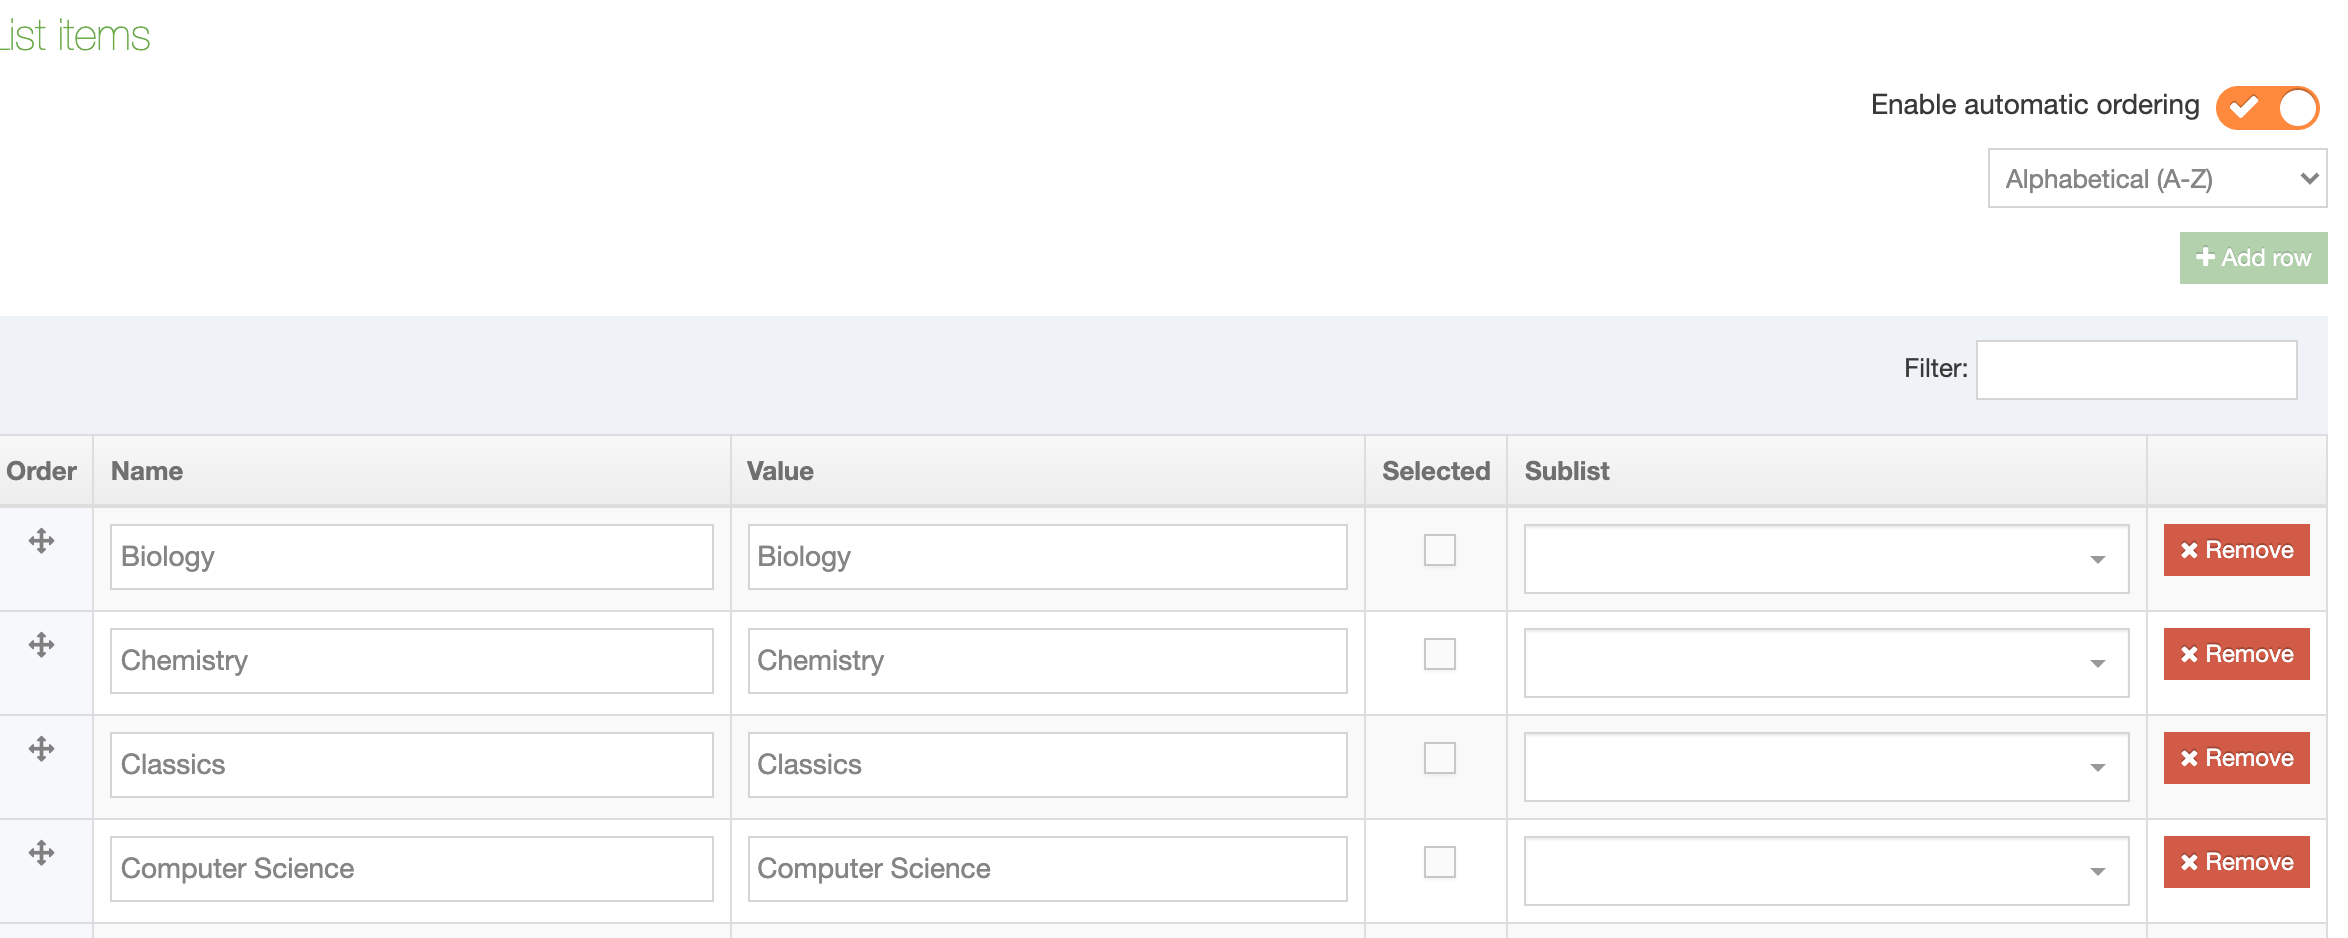Disable the automatic ordering toggle

pyautogui.click(x=2267, y=107)
